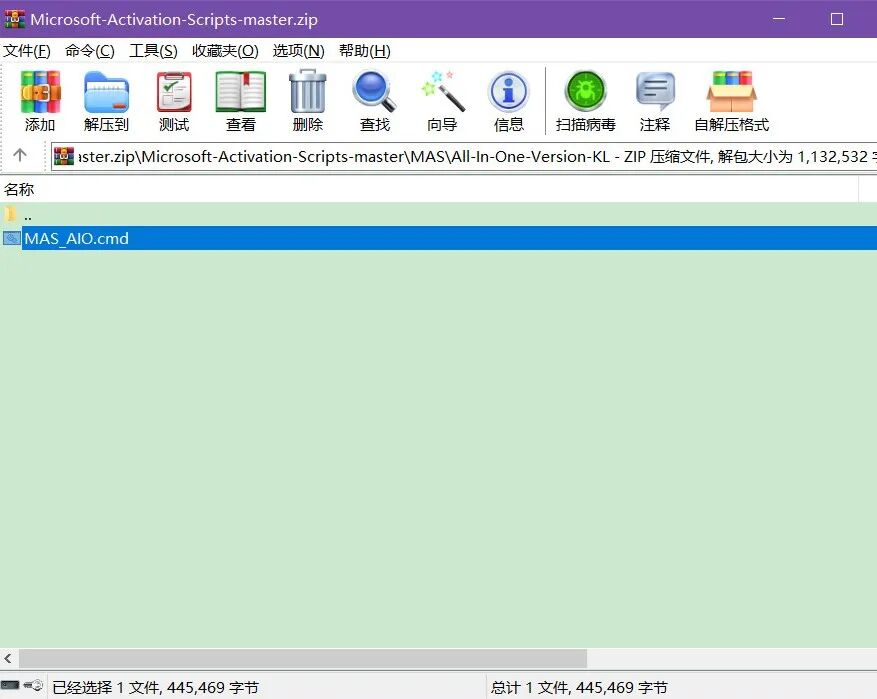This screenshot has width=877, height=699.
Task: Click status text 已经选择 1 文件
Action: tap(155, 687)
